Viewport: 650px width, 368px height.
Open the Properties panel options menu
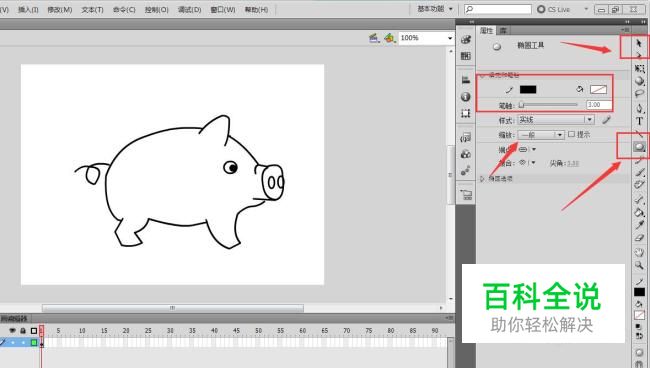click(x=626, y=30)
